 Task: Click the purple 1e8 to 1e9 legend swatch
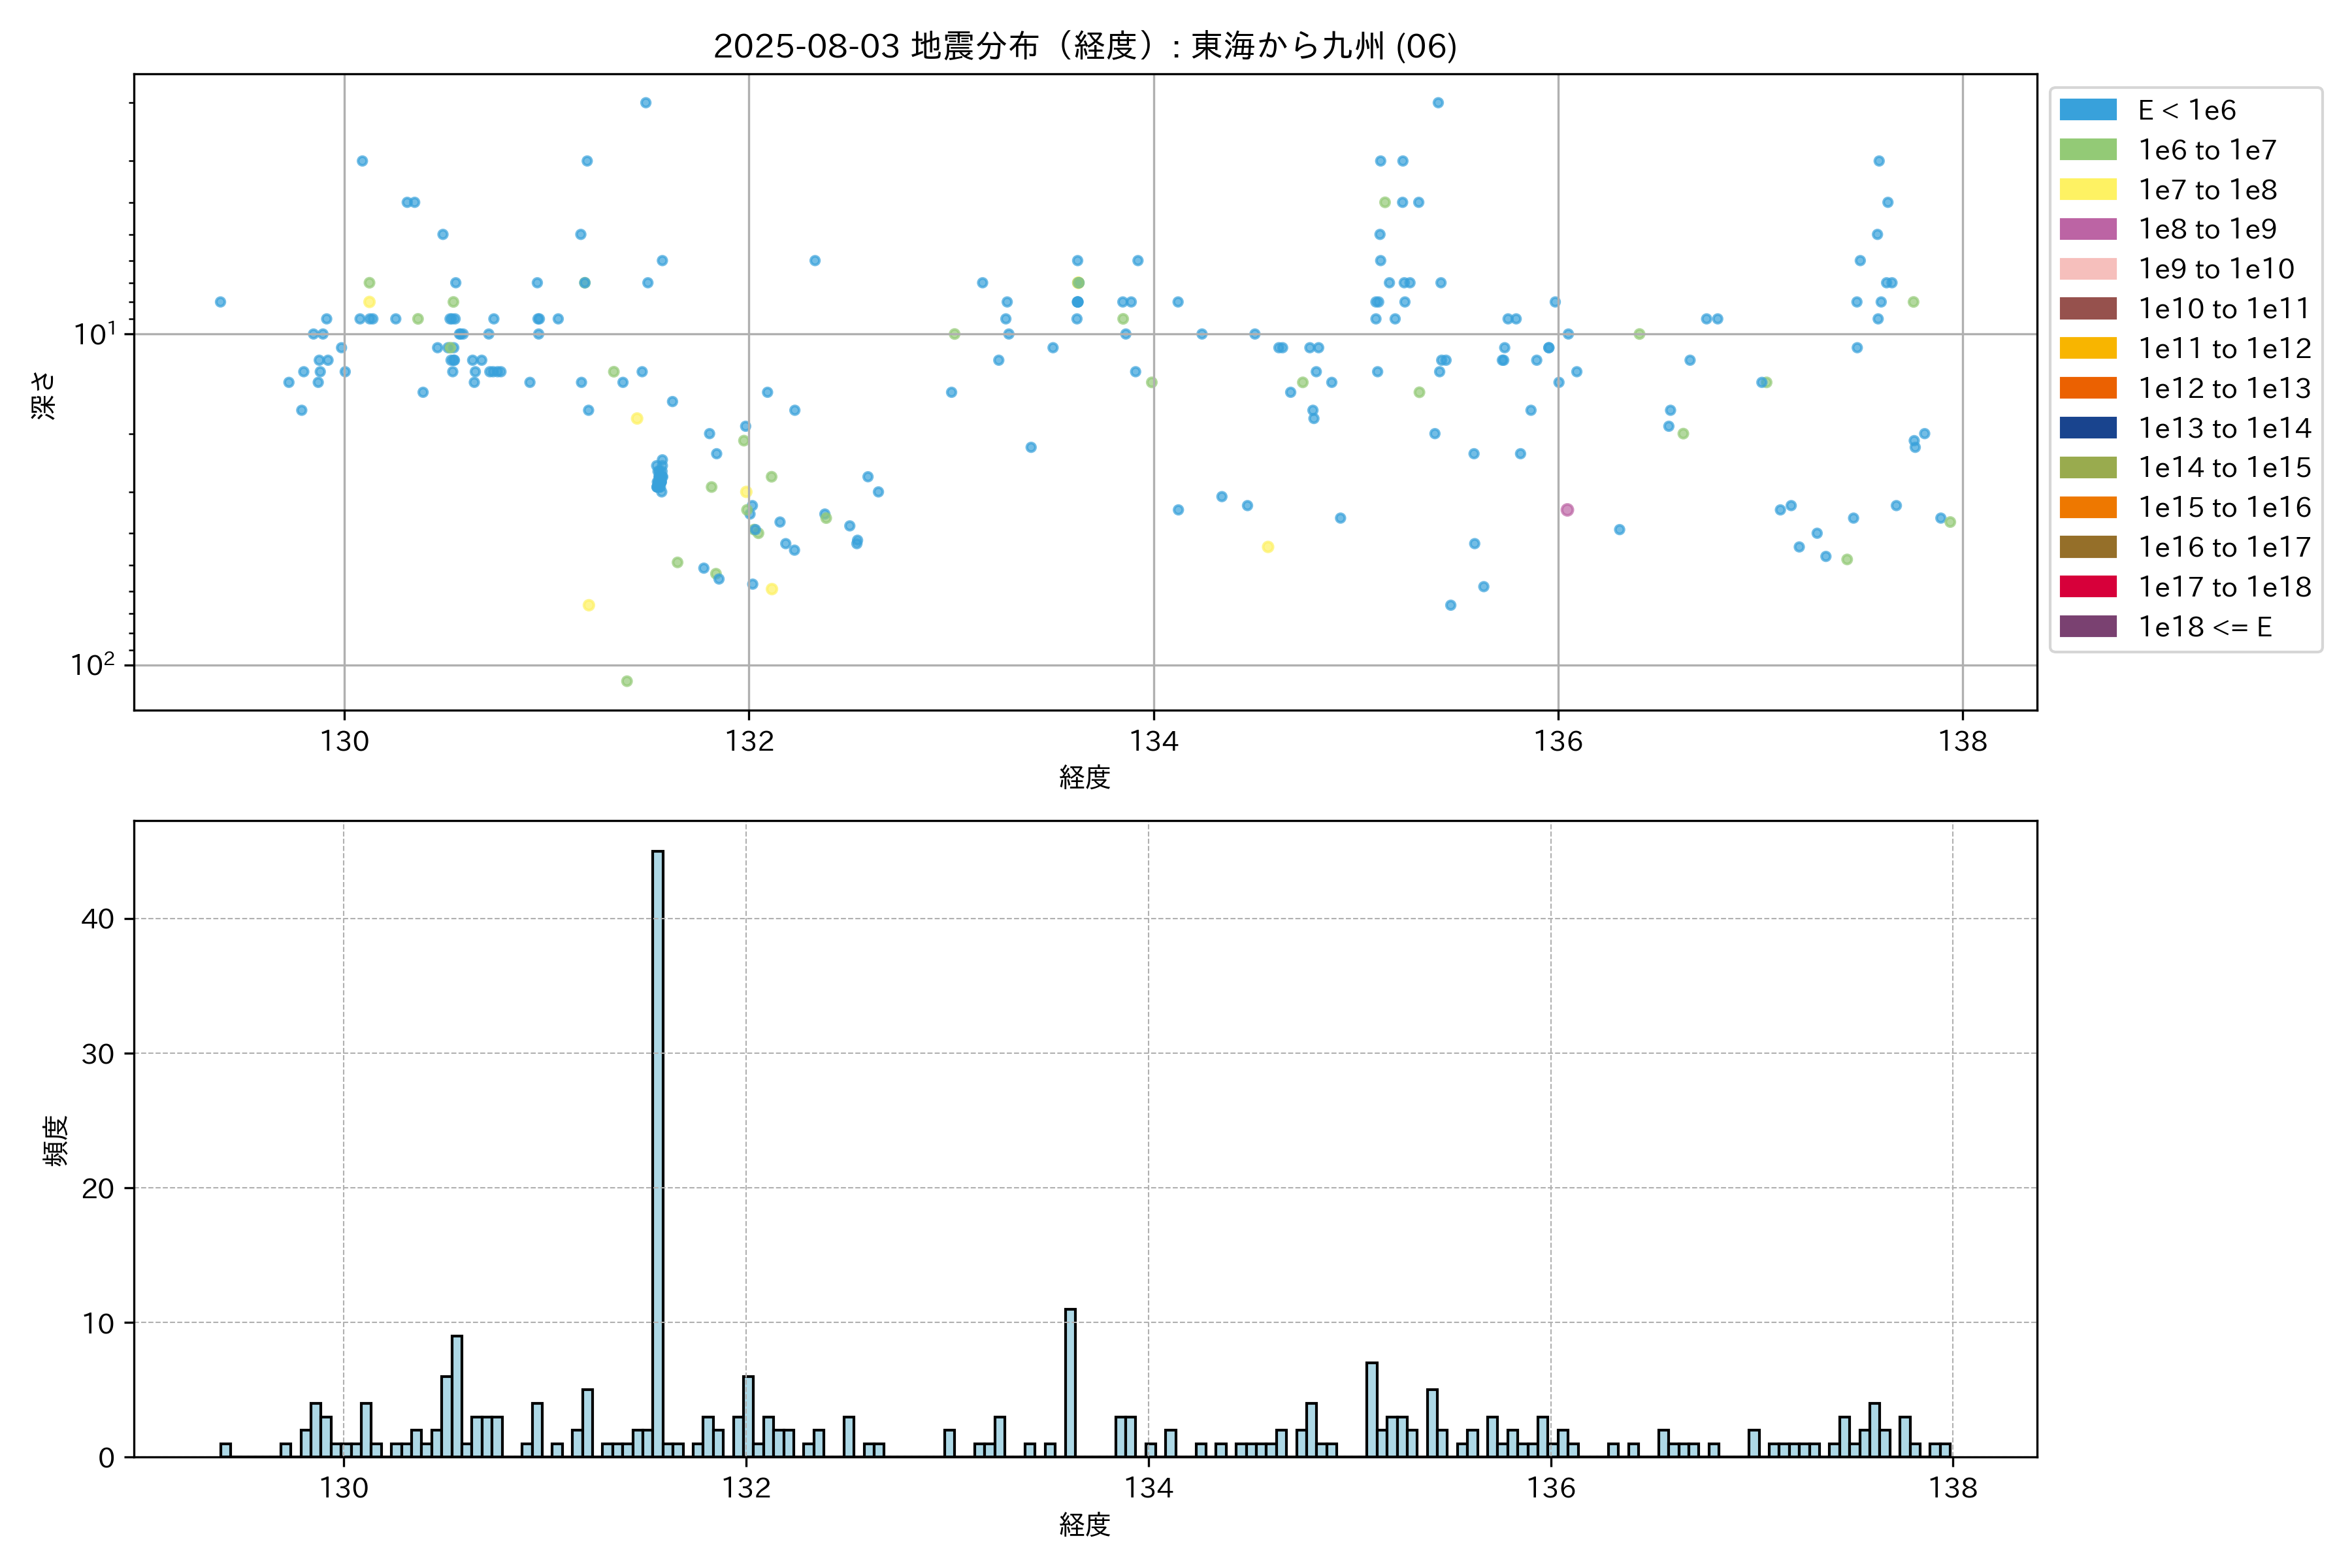pyautogui.click(x=2088, y=229)
